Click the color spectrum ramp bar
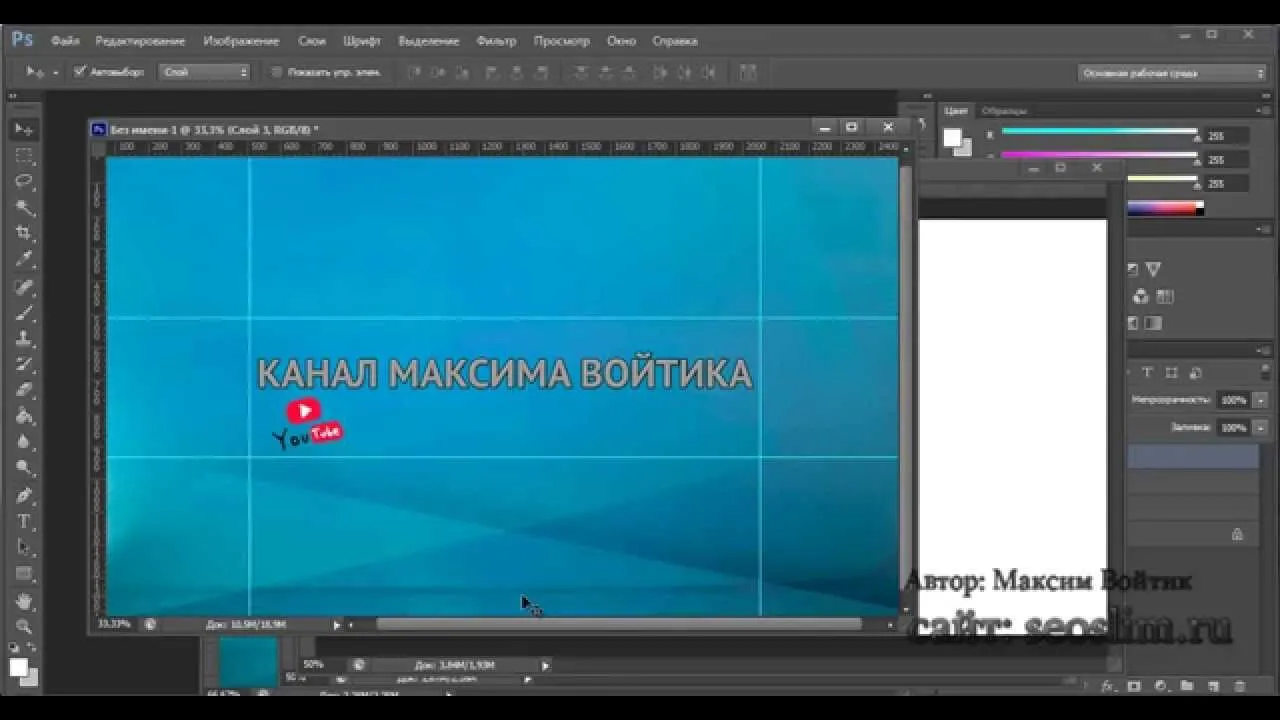Screen dimensions: 1280x720 coord(1165,209)
